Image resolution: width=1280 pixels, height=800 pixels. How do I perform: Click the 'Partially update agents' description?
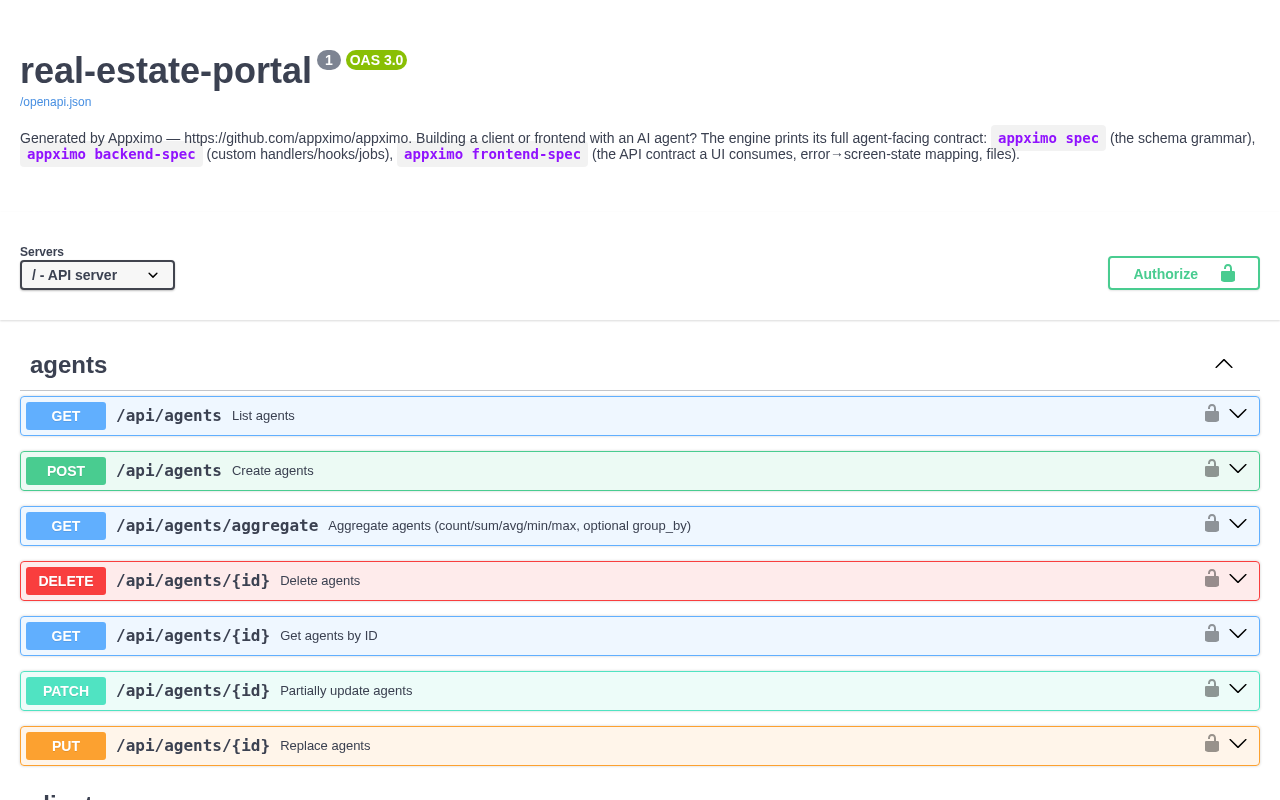[x=346, y=691]
